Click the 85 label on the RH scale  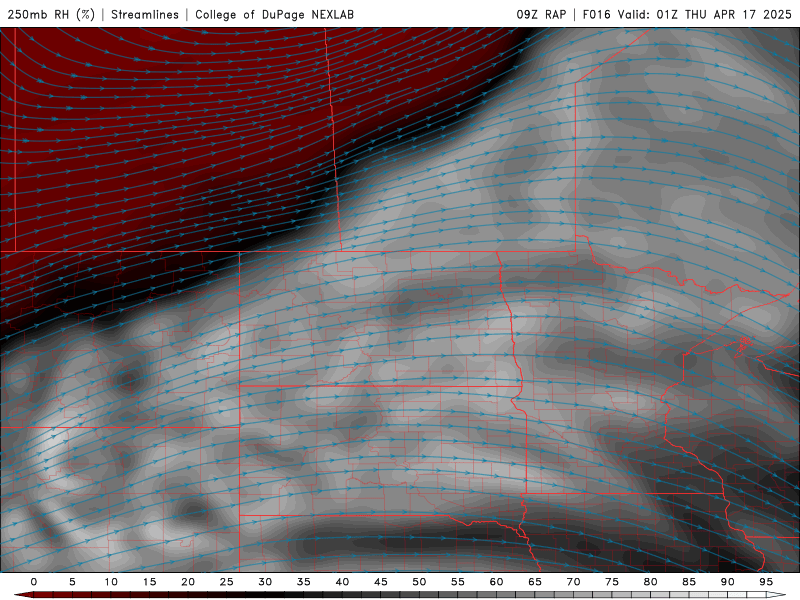click(x=689, y=582)
